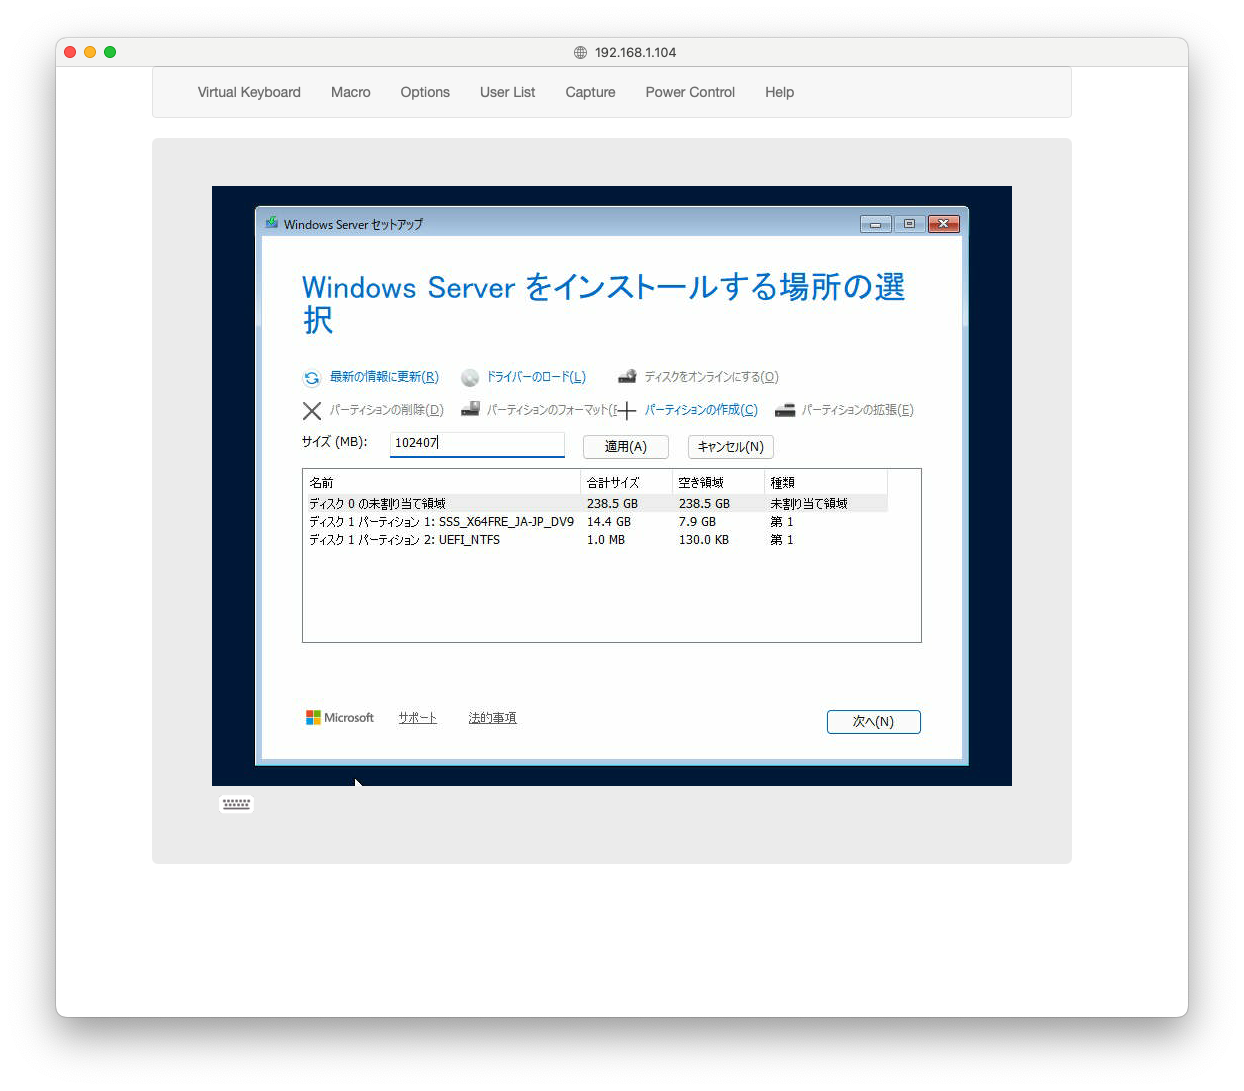Click the refresh icon beside 最新の情報に更新
The image size is (1244, 1091).
click(x=312, y=378)
